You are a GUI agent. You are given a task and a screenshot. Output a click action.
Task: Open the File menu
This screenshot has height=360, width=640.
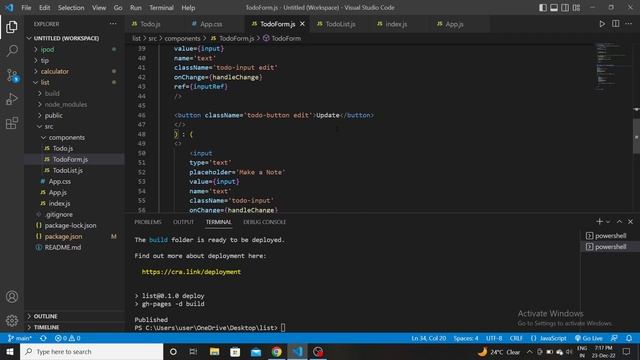26,8
